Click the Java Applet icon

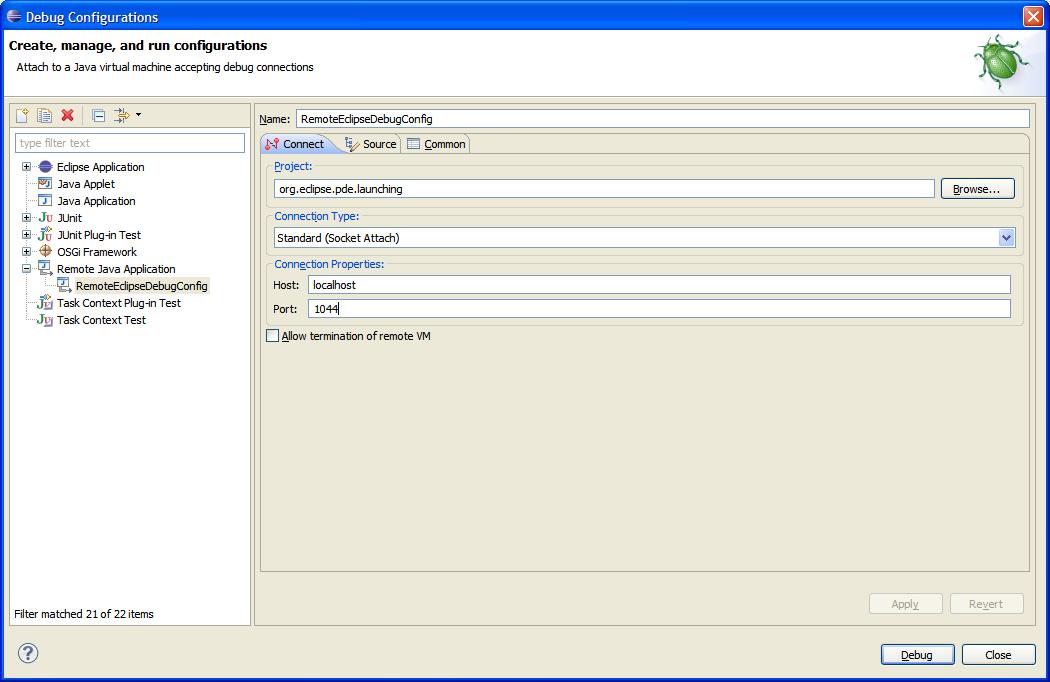click(45, 184)
